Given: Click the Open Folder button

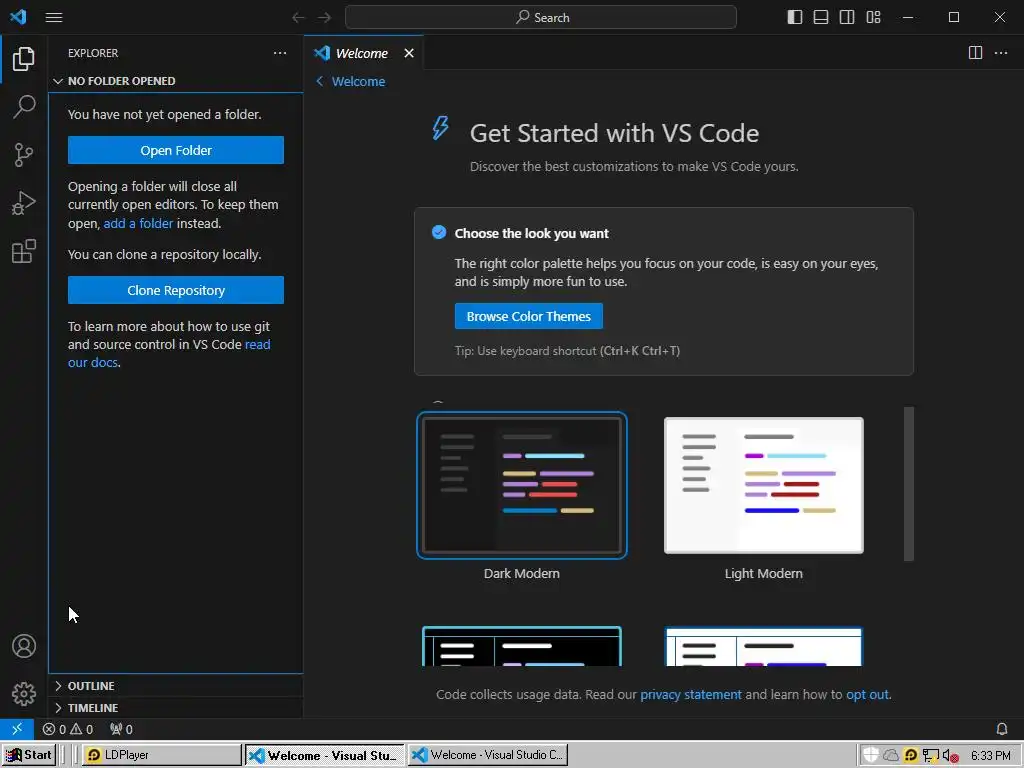Looking at the screenshot, I should [176, 150].
